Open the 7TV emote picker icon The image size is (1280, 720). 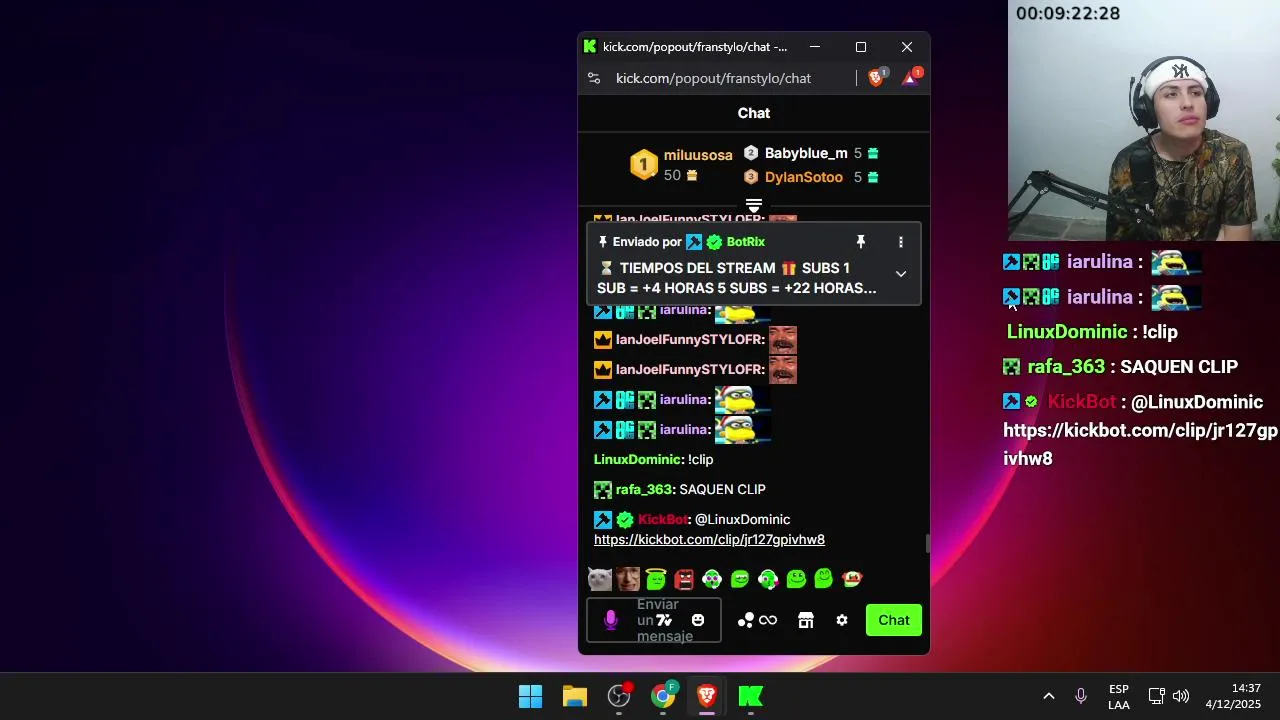click(x=664, y=620)
